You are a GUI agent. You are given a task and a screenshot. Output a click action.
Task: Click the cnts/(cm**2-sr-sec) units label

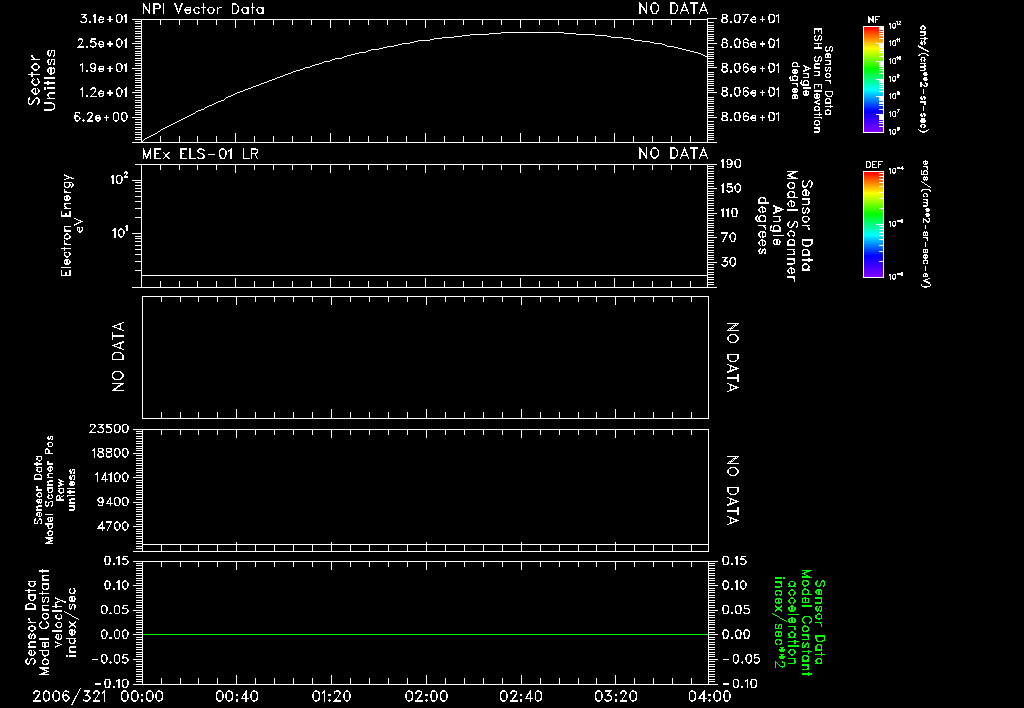click(x=923, y=79)
